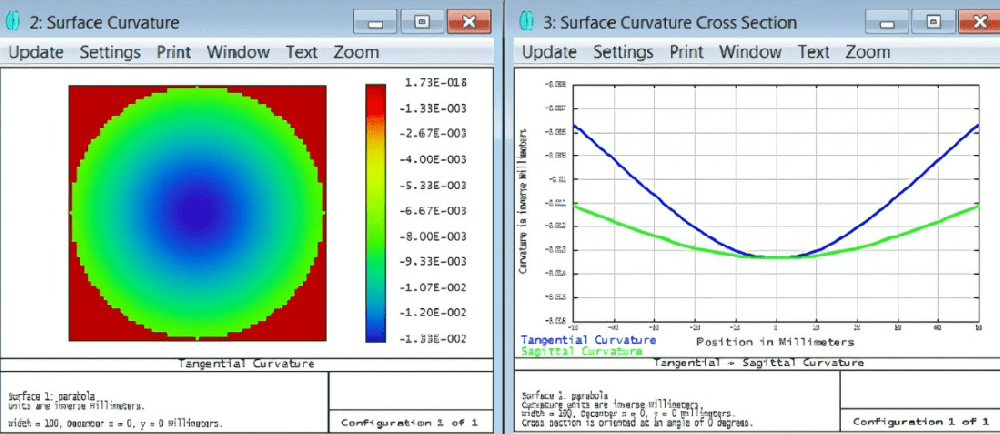
Task: Close the Surface Curvature window
Action: pos(468,21)
